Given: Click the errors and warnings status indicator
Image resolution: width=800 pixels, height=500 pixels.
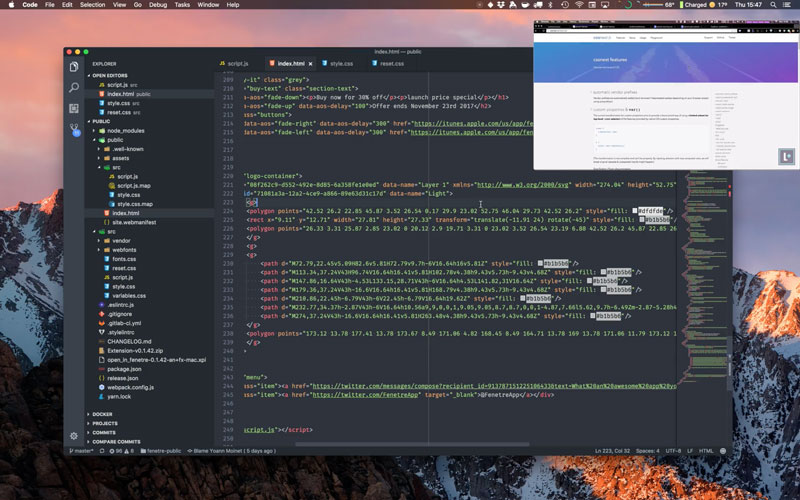Looking at the screenshot, I should pyautogui.click(x=121, y=451).
